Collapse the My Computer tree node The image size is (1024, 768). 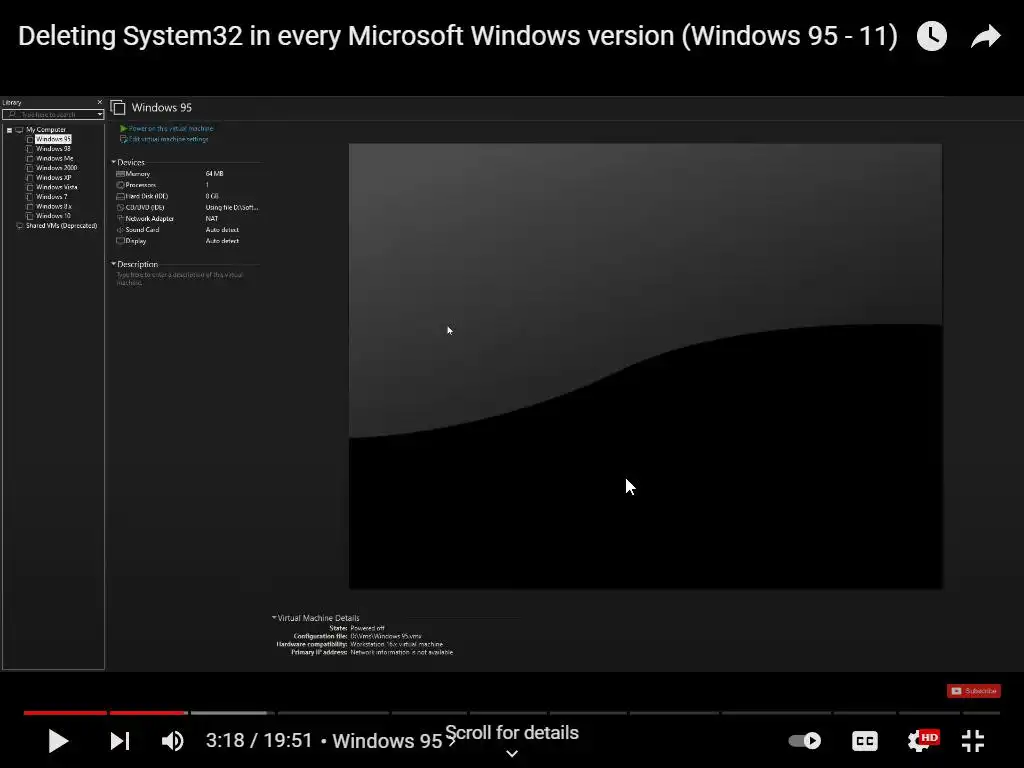[9, 130]
